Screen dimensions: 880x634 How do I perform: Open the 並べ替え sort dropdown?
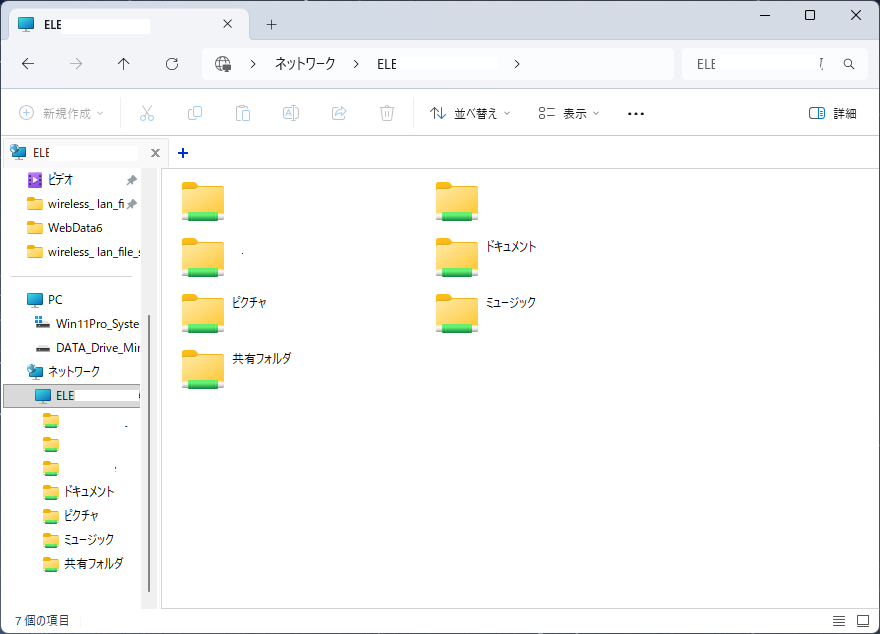pyautogui.click(x=470, y=113)
